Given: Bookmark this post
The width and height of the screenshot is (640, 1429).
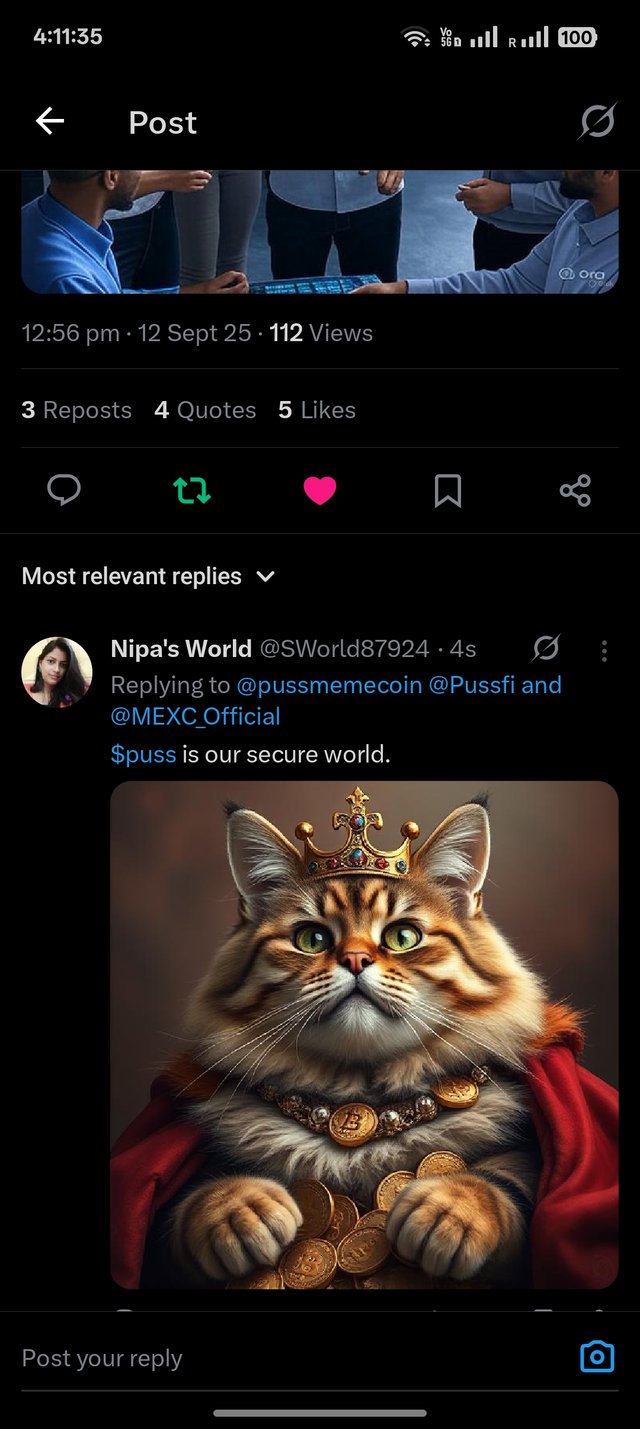Looking at the screenshot, I should click(447, 490).
